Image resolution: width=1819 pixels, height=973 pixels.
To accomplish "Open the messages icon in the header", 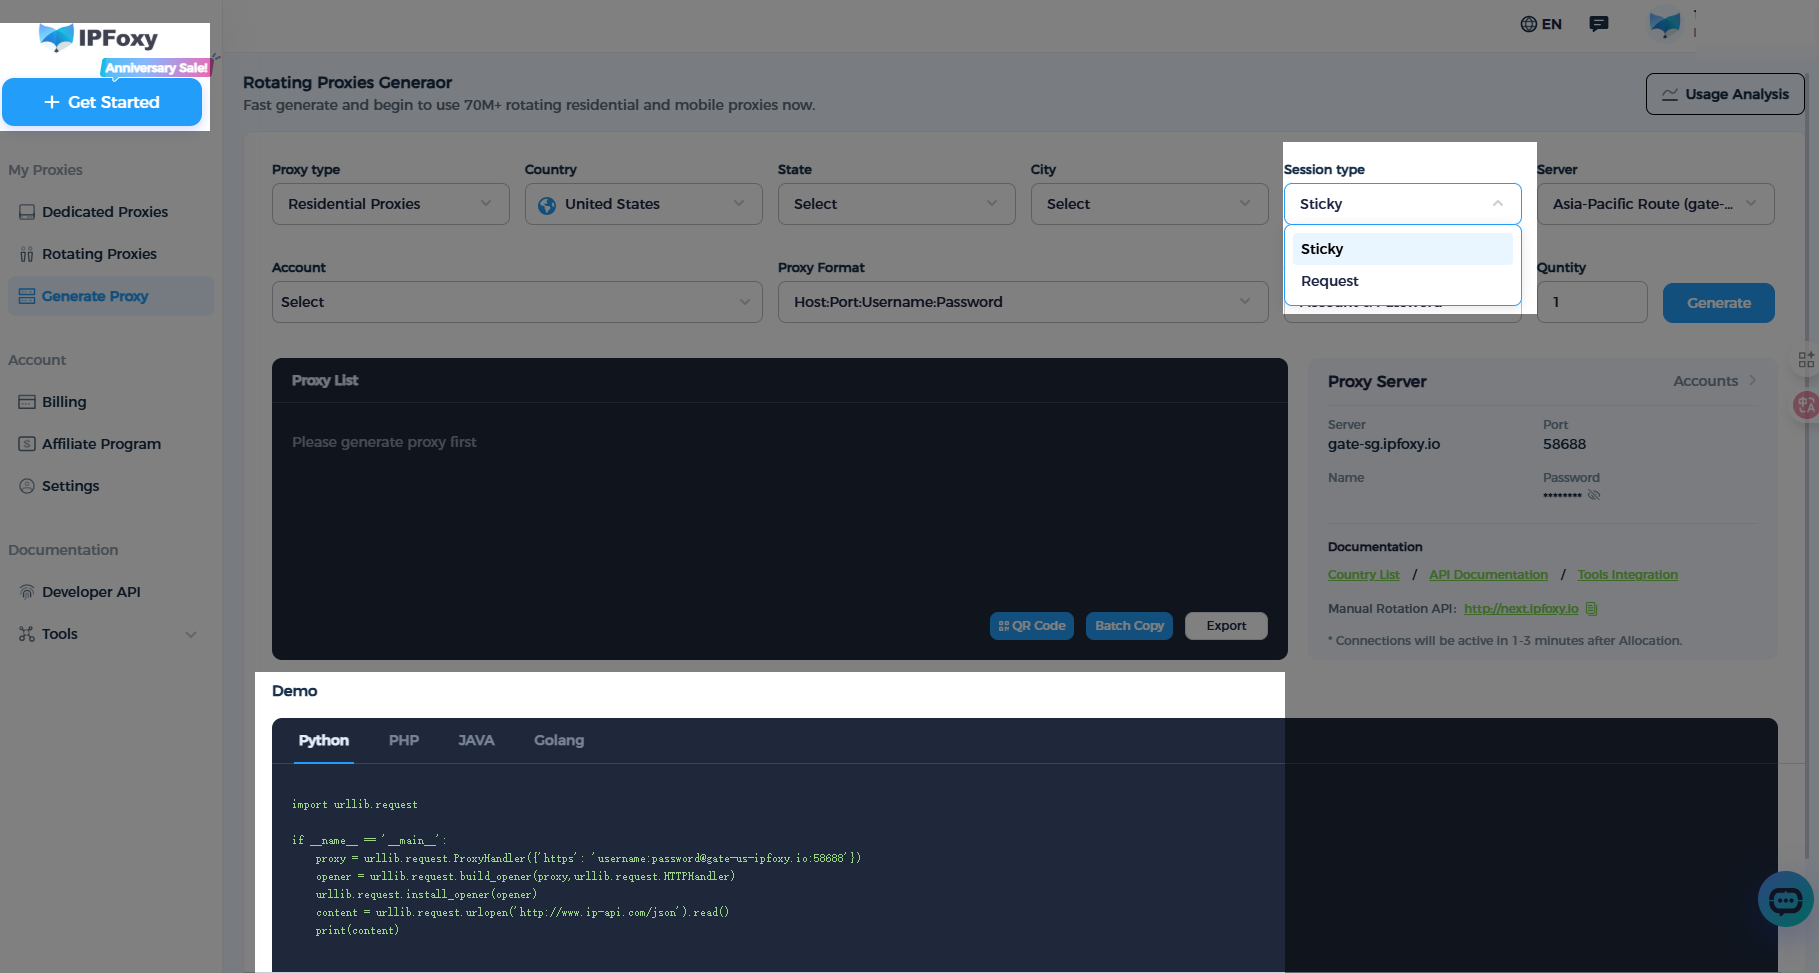I will (x=1599, y=24).
